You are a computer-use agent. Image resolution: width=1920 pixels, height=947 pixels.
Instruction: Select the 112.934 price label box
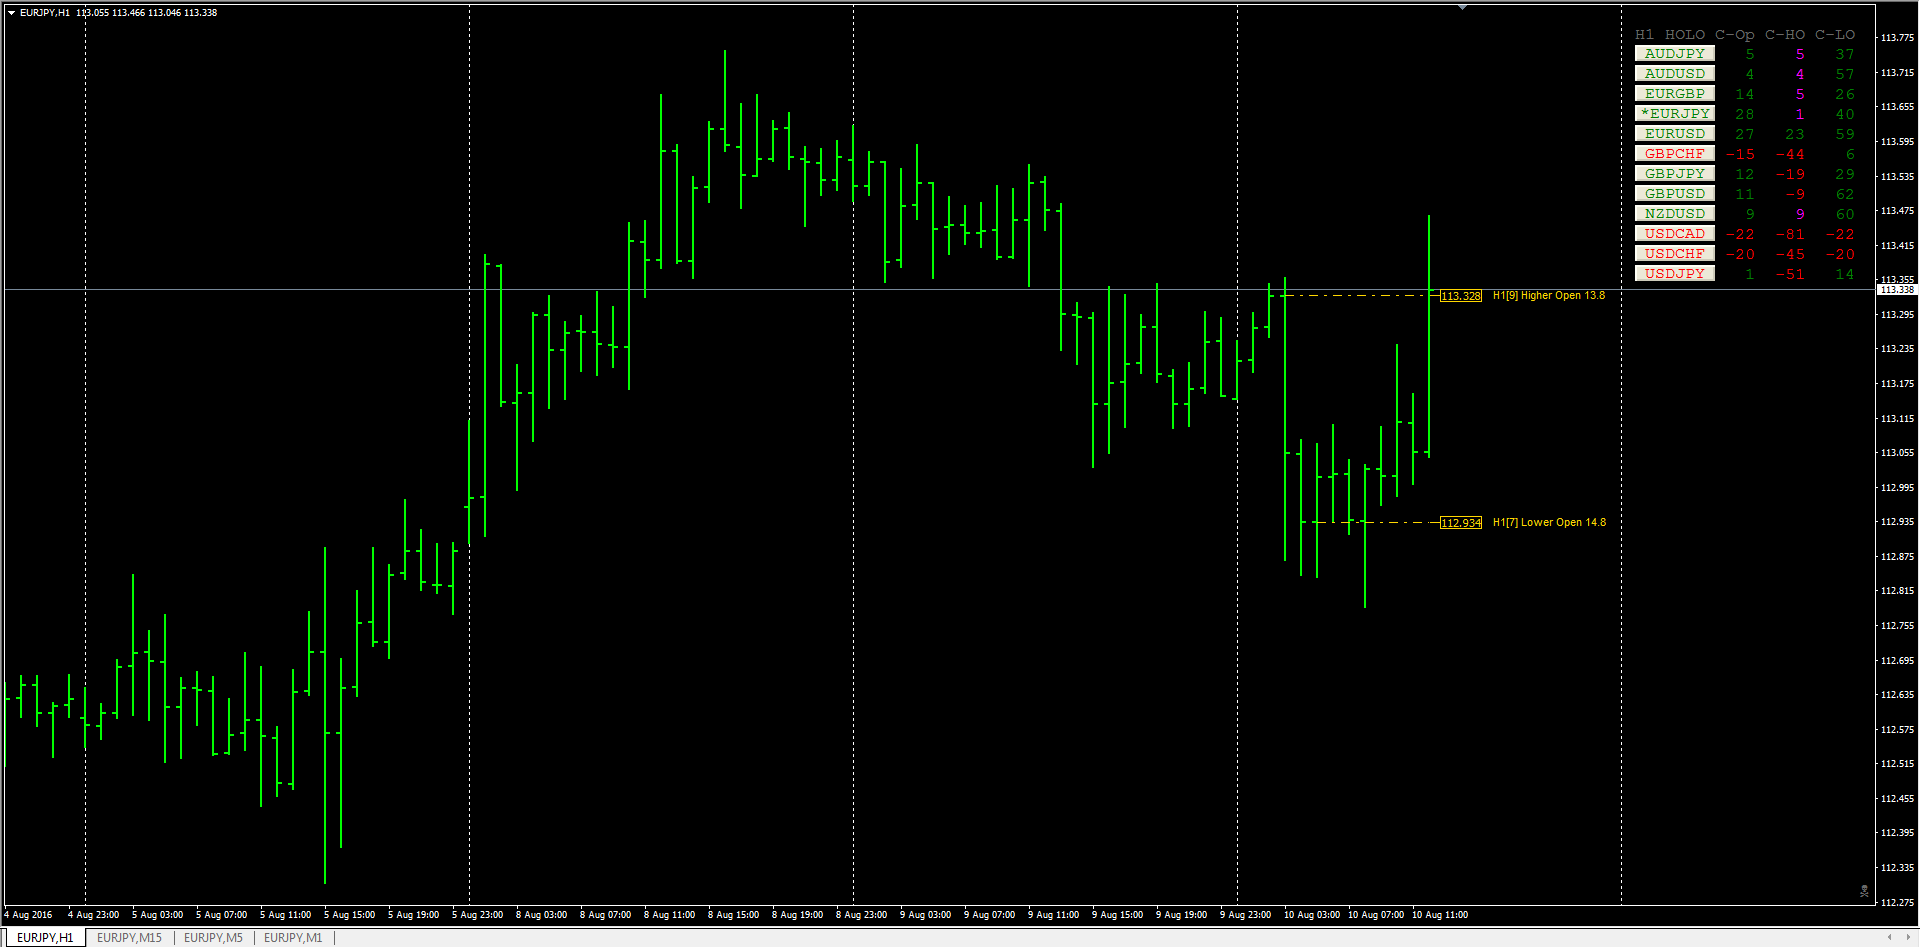point(1461,523)
